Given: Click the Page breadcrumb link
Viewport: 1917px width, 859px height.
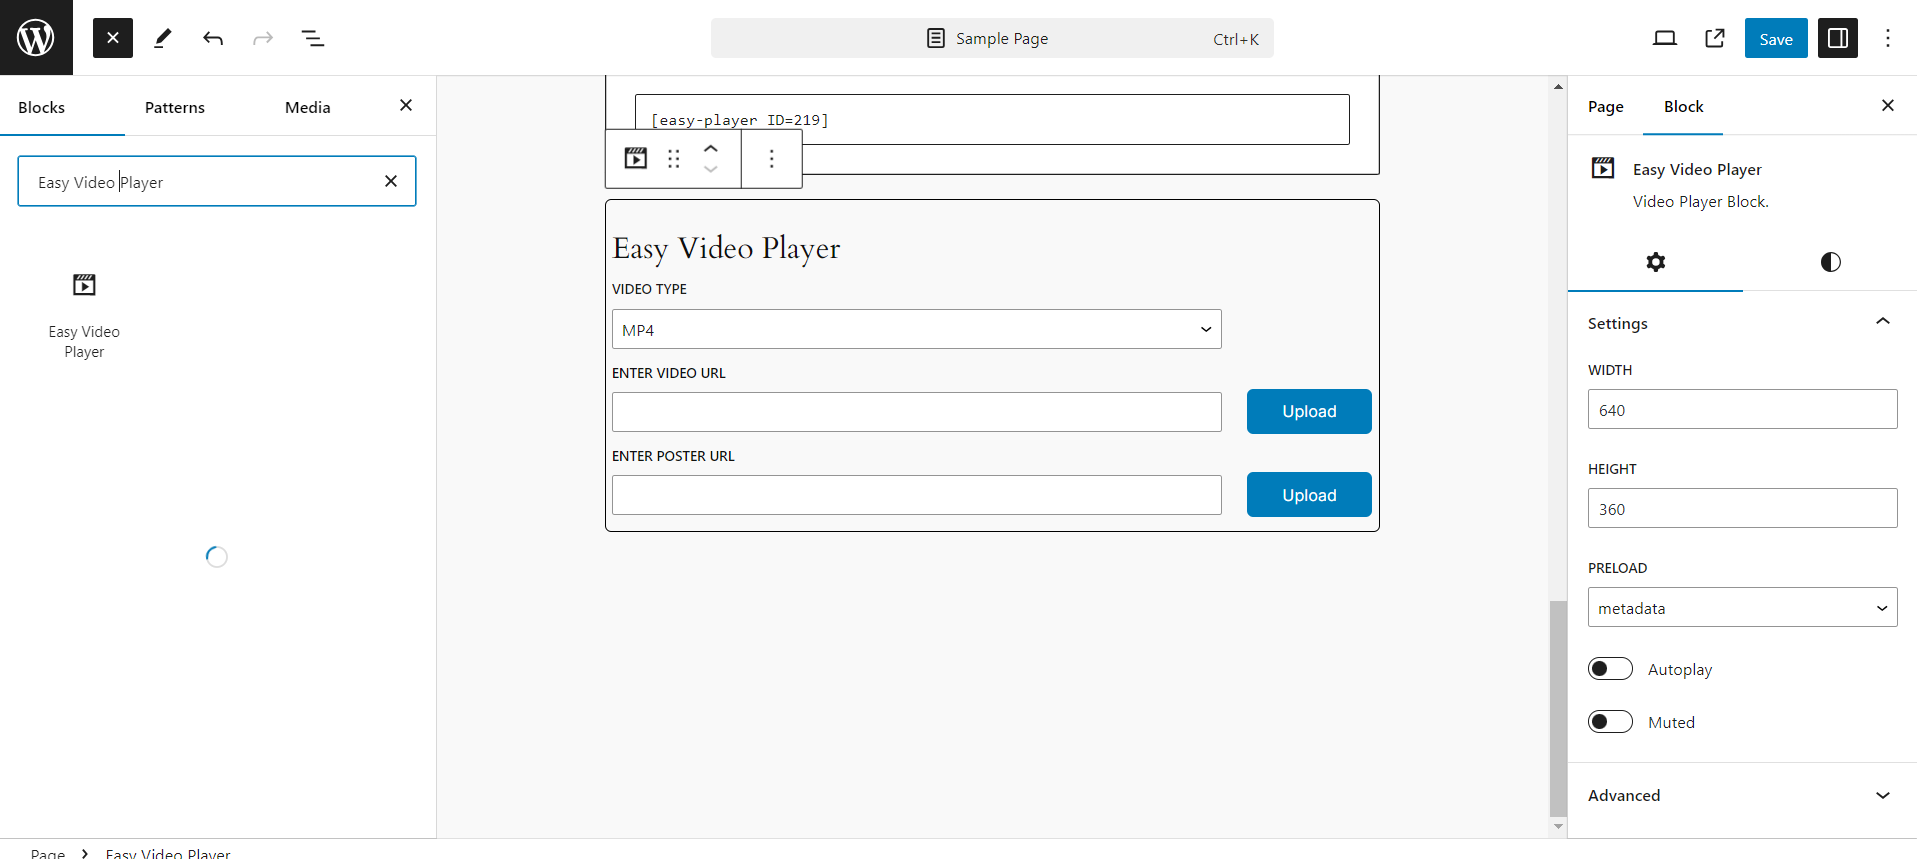Looking at the screenshot, I should [x=48, y=852].
